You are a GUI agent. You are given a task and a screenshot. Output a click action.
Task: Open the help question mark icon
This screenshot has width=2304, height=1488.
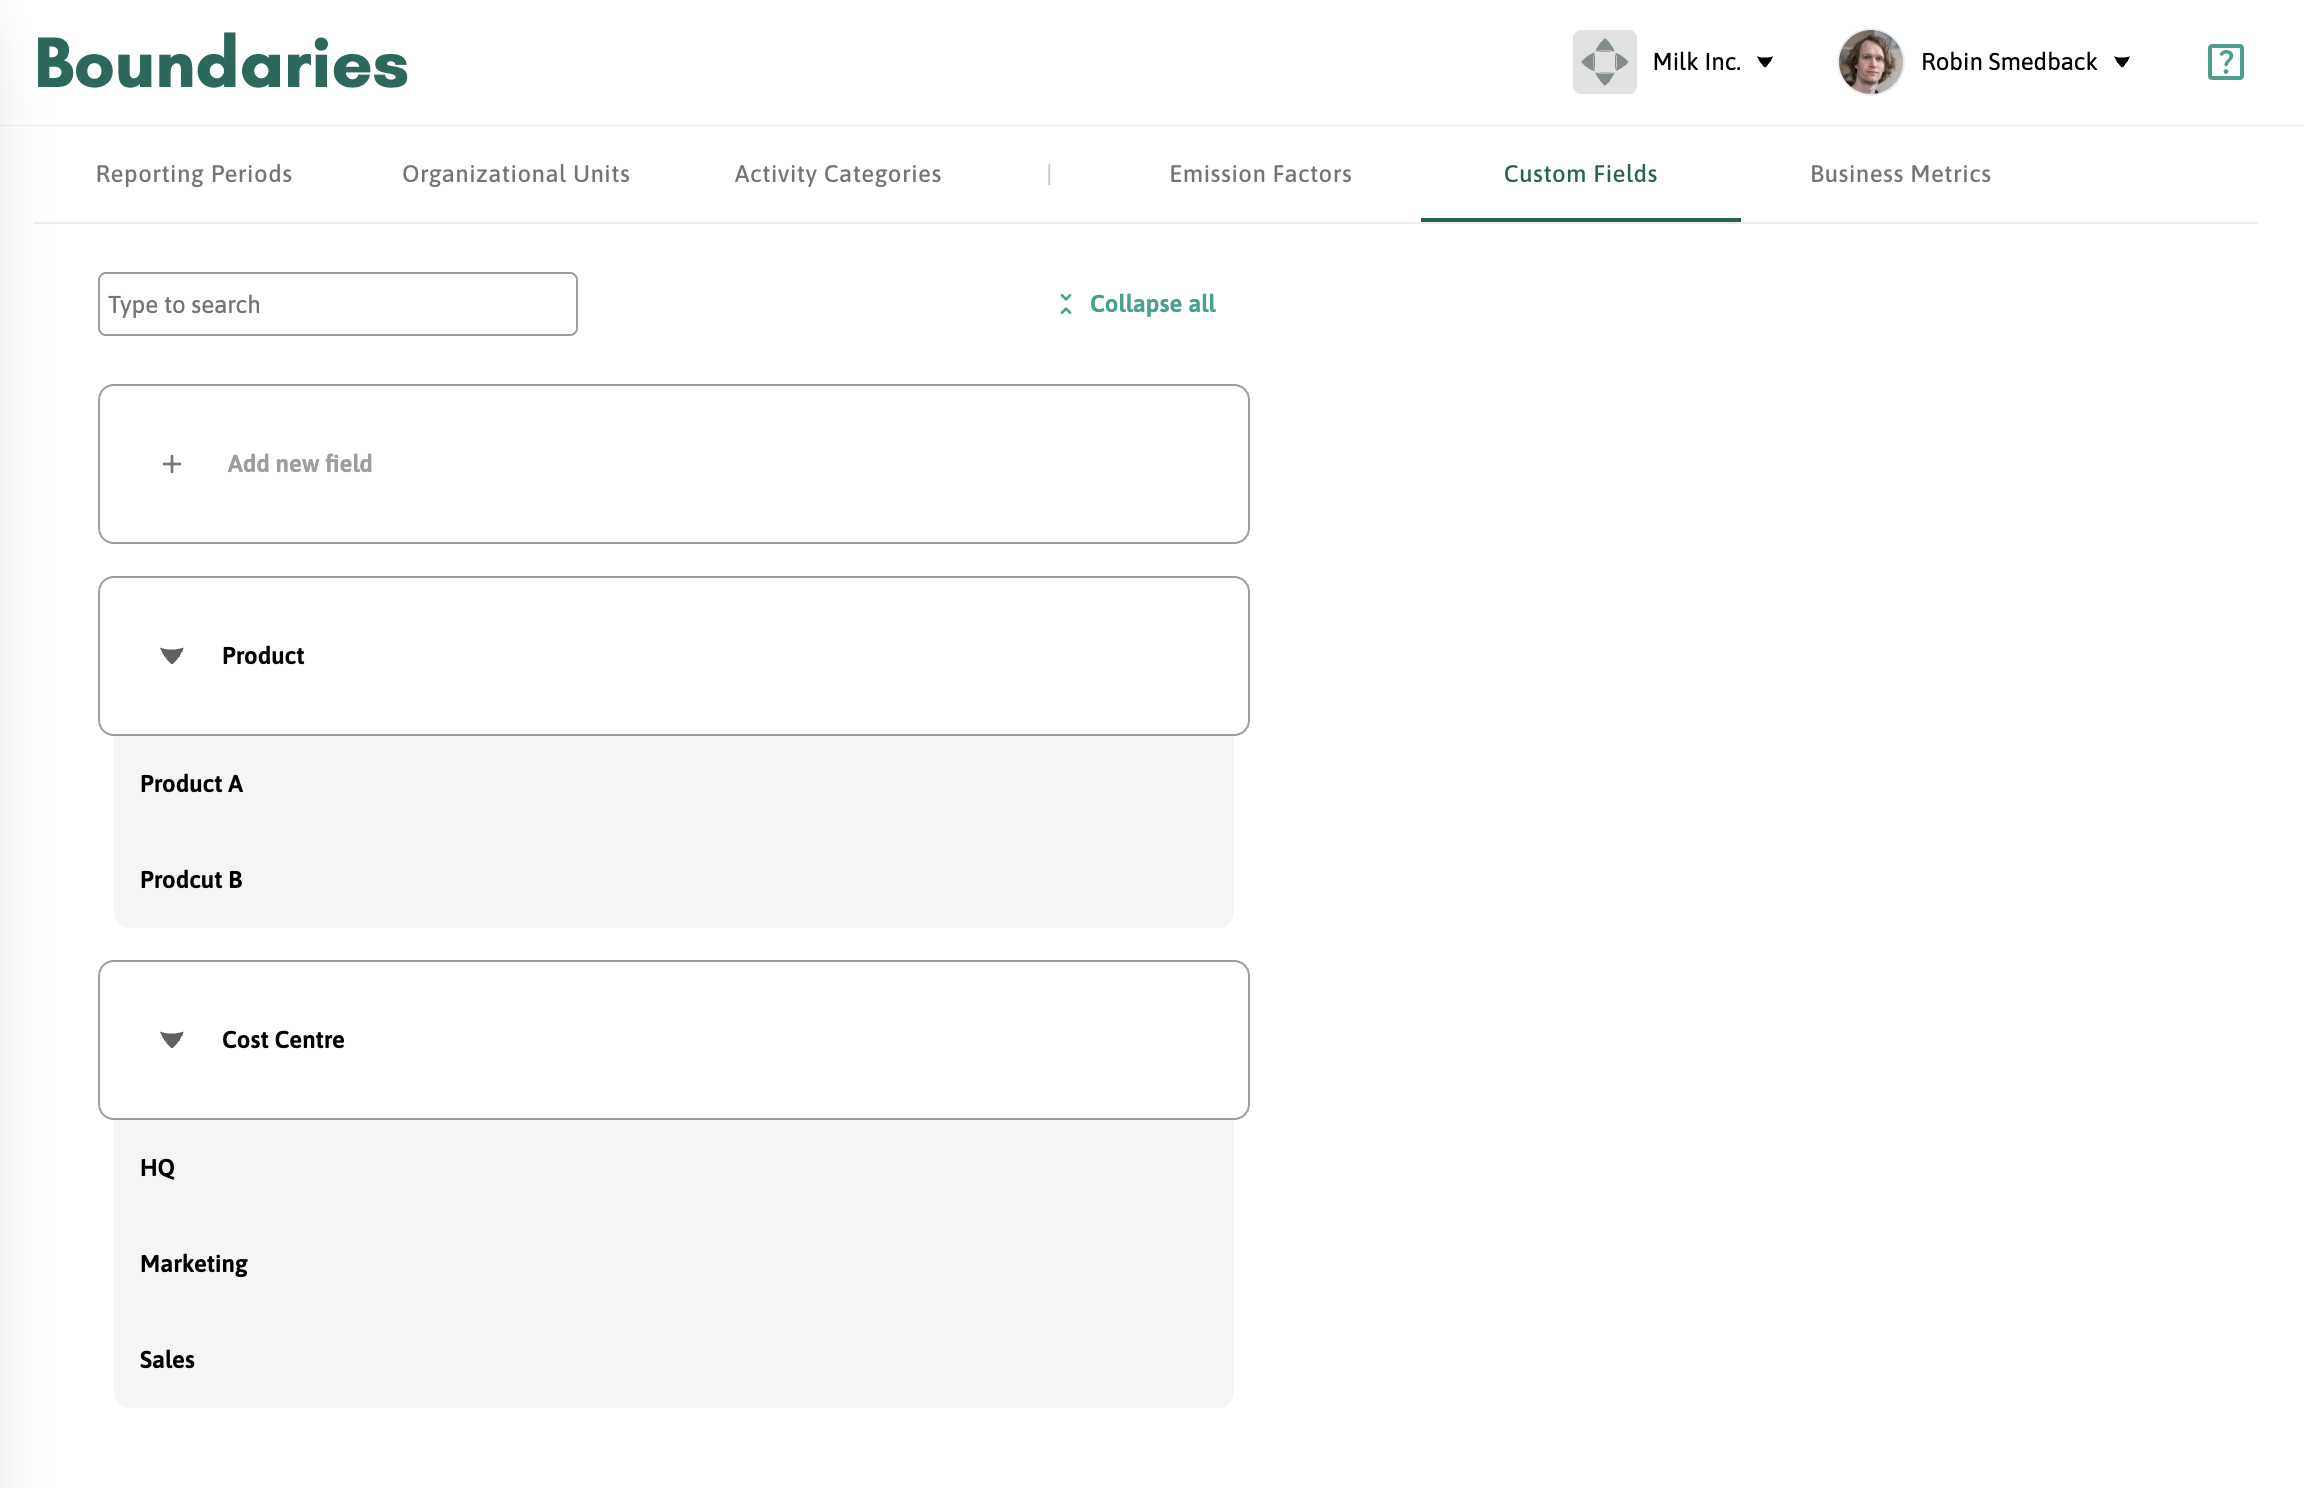(2225, 62)
